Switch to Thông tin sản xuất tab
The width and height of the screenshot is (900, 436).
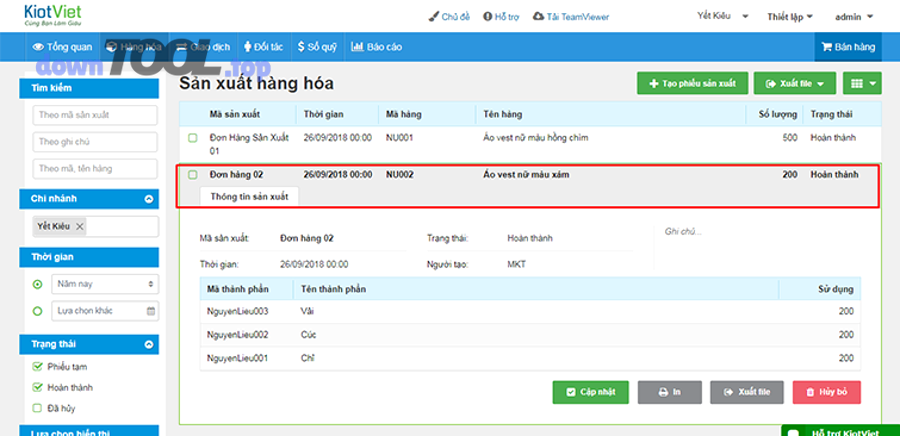tap(249, 196)
